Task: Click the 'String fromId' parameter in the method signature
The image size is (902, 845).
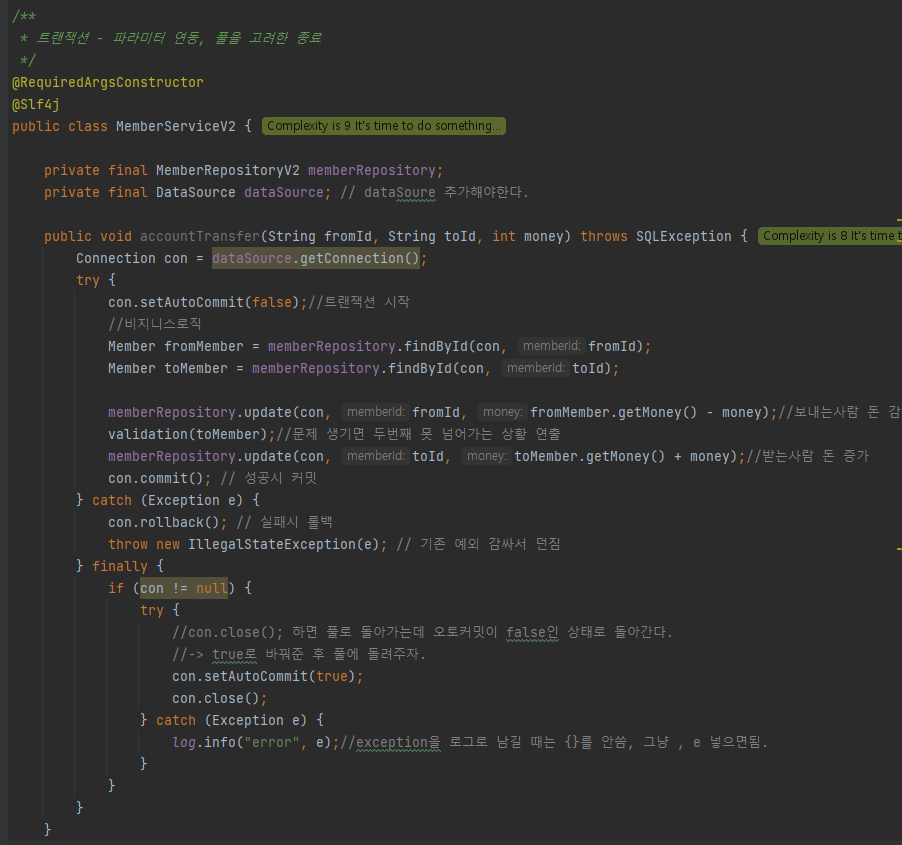Action: coord(320,236)
